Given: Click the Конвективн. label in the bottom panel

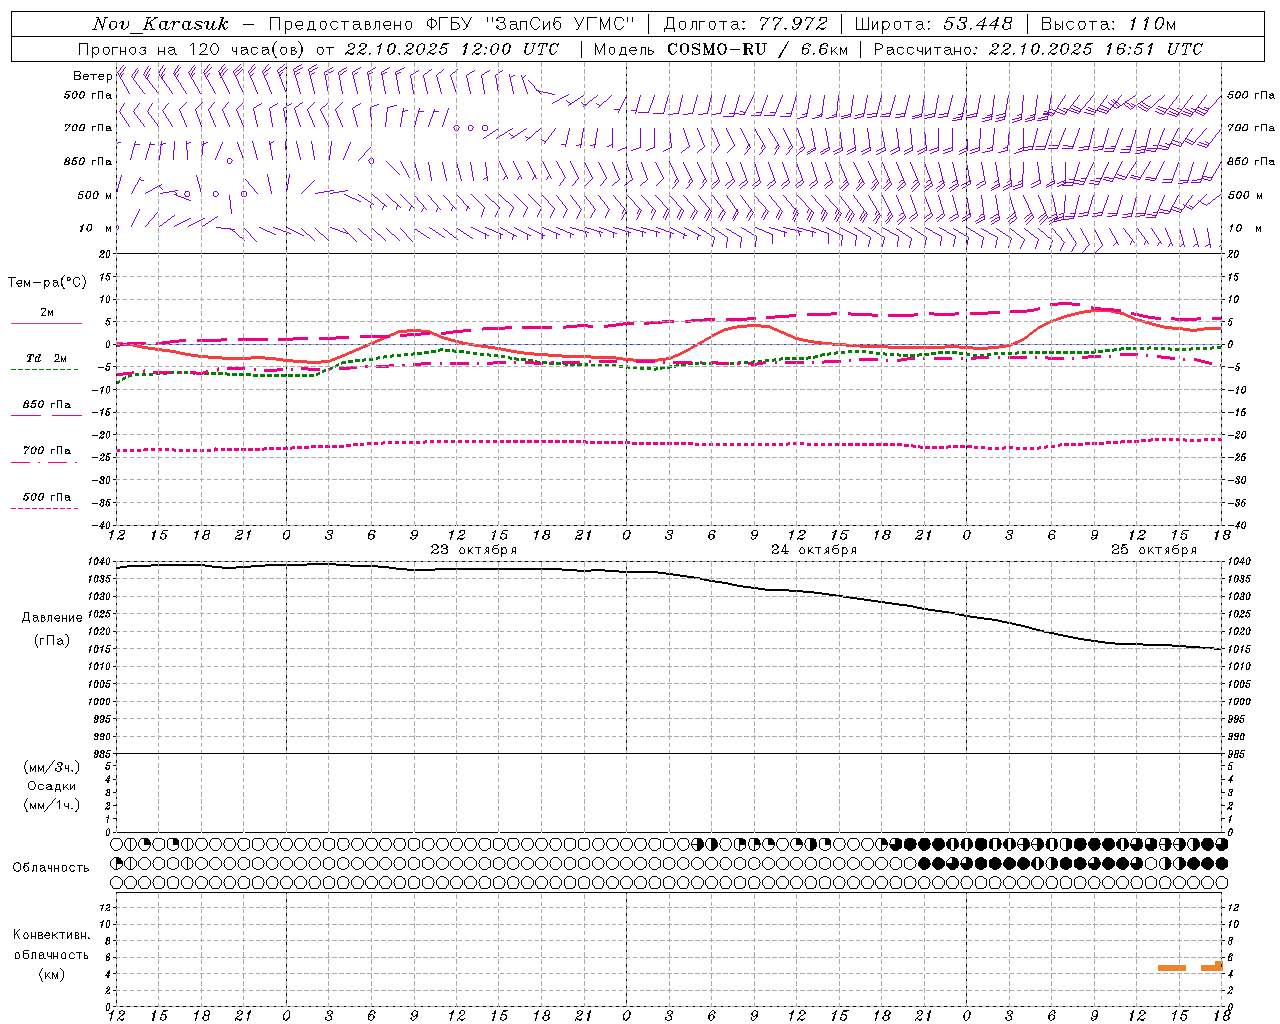Looking at the screenshot, I should click(x=52, y=935).
